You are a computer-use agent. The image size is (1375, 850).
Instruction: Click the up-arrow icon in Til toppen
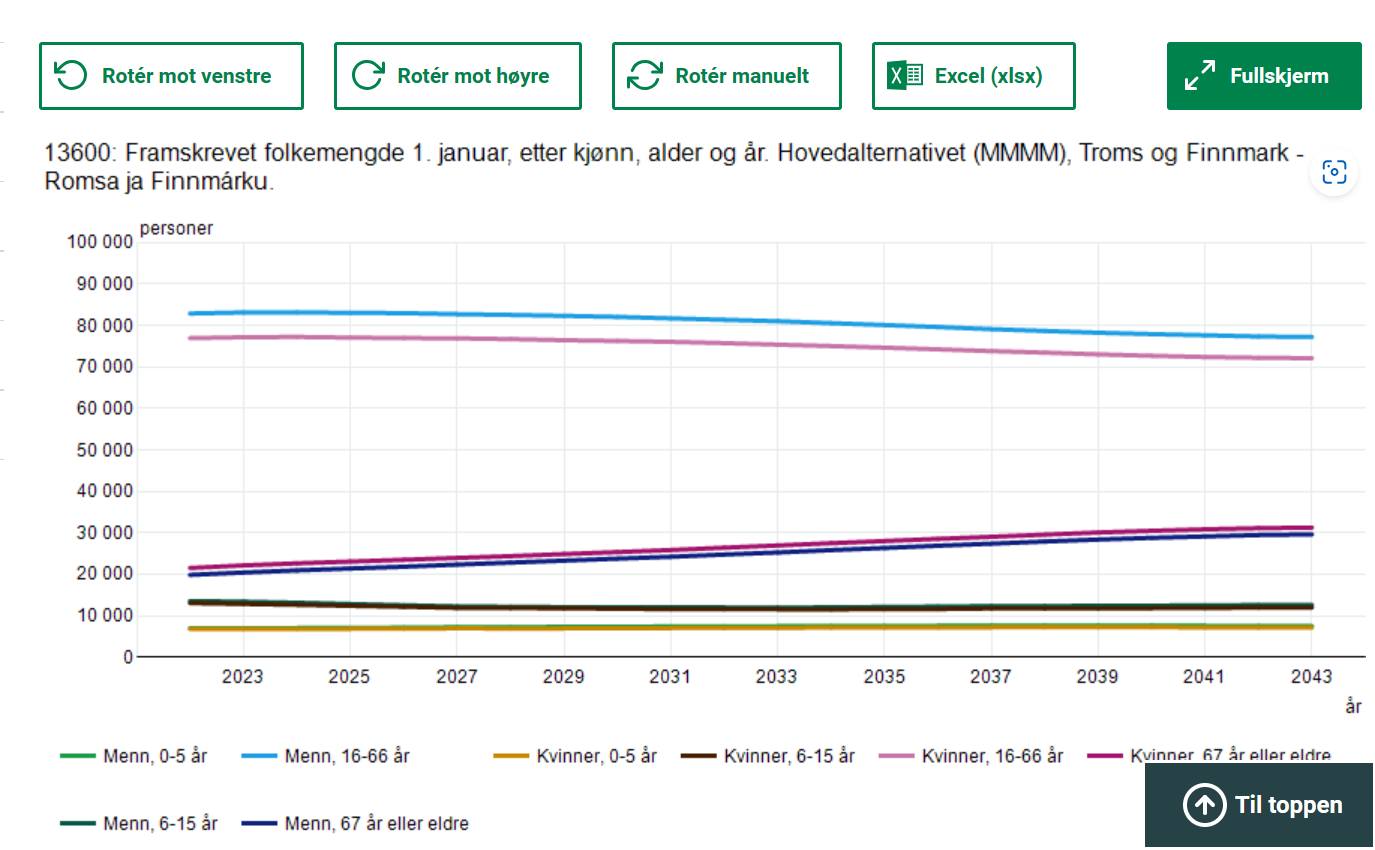1203,805
